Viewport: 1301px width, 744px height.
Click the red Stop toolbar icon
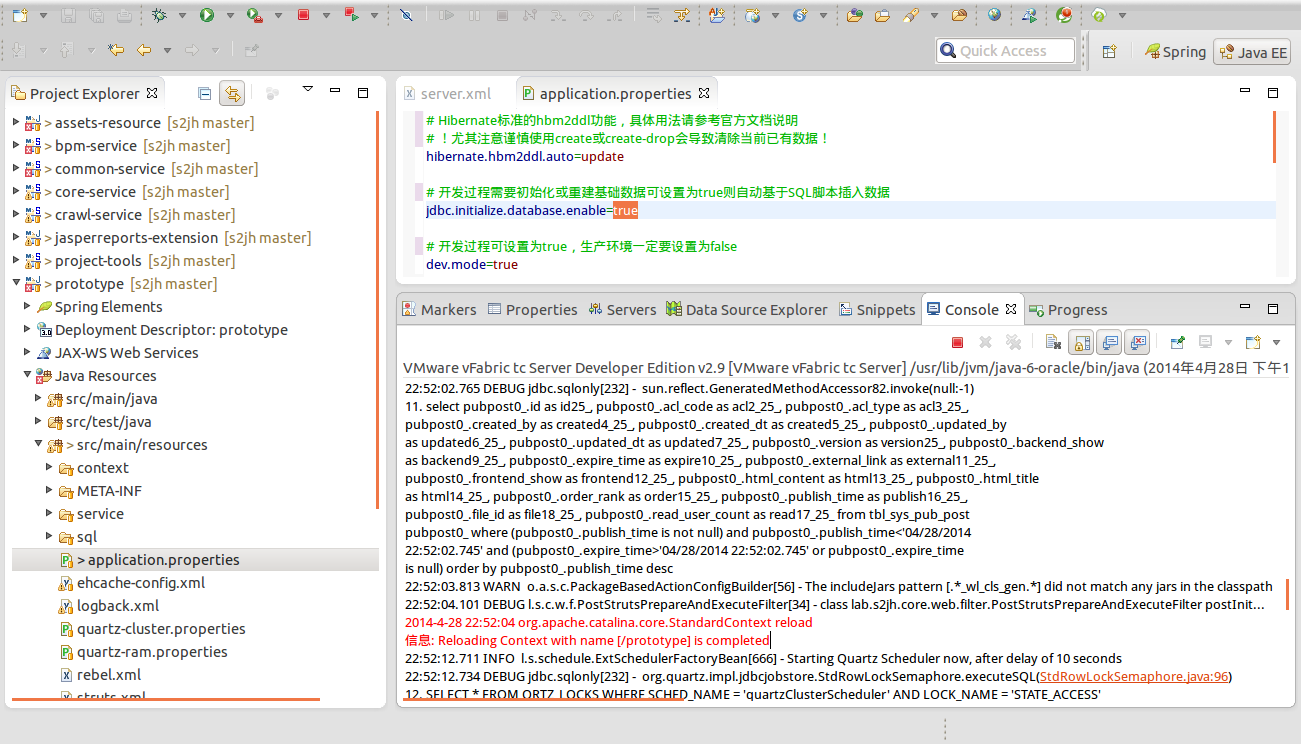pyautogui.click(x=303, y=15)
